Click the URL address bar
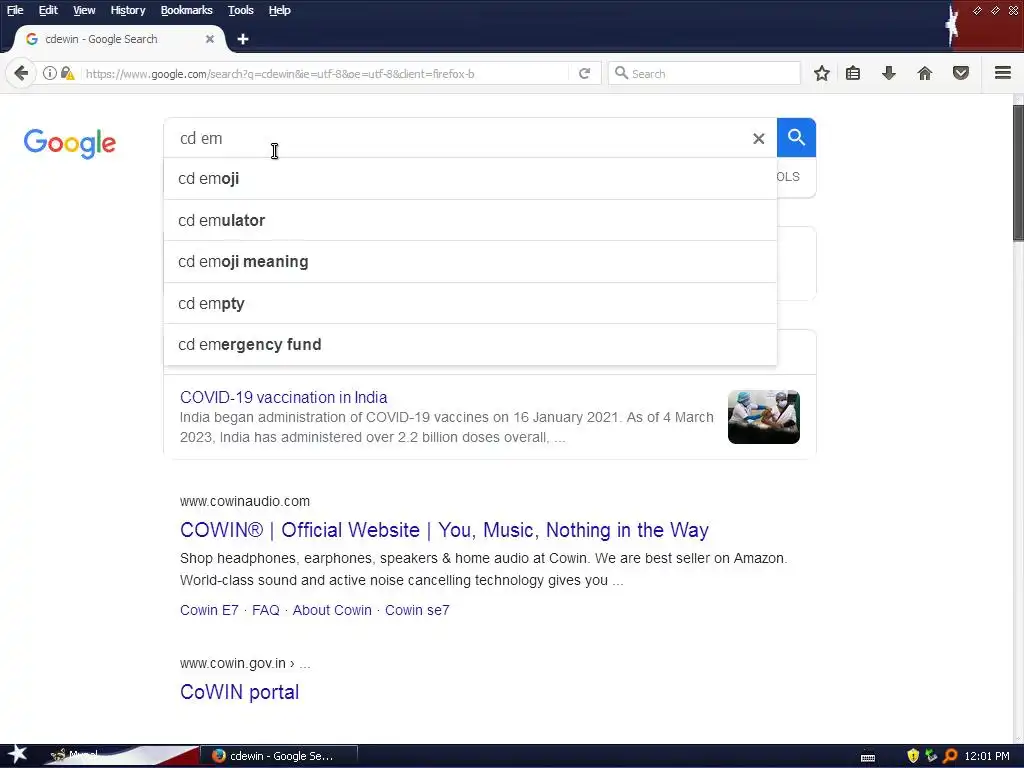This screenshot has width=1024, height=768. pos(323,73)
